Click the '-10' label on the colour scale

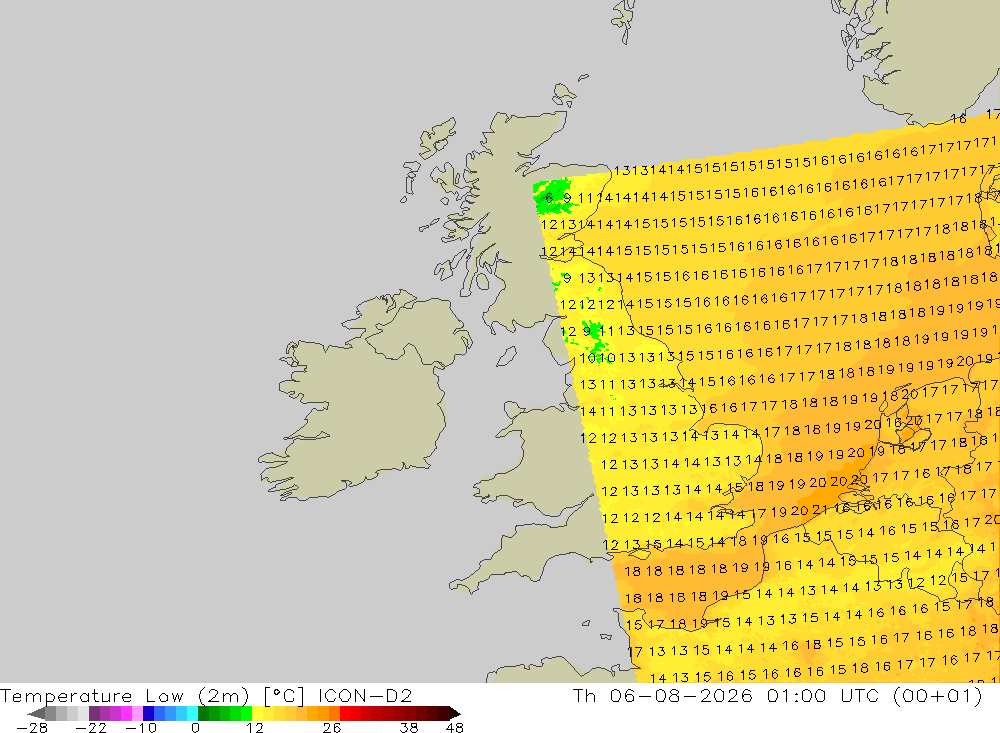[141, 728]
